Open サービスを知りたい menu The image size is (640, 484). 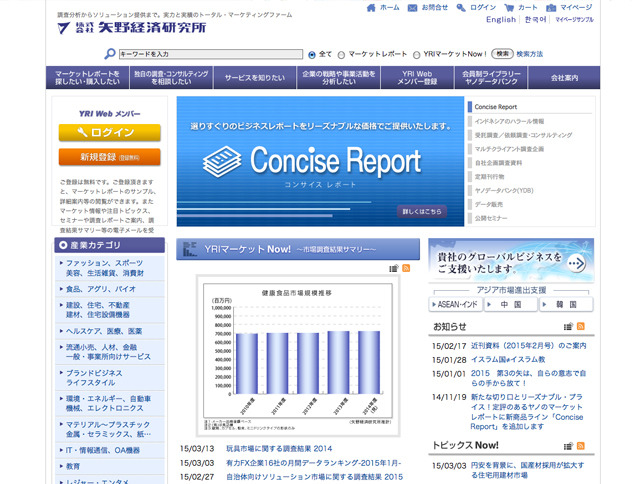tap(255, 78)
